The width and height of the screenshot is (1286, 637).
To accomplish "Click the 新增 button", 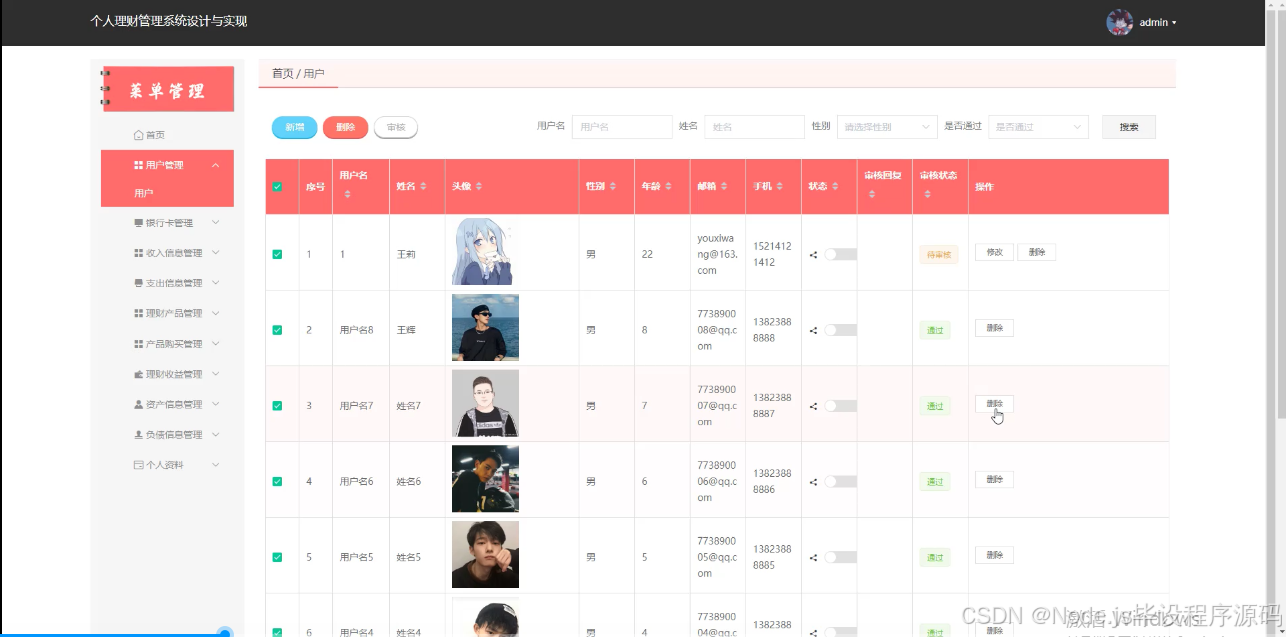I will (x=295, y=127).
